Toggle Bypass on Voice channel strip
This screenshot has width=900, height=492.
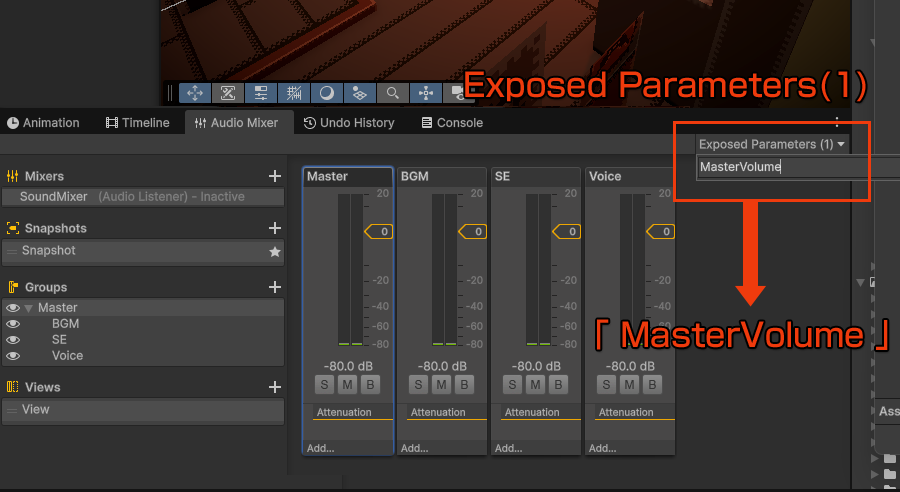(x=652, y=385)
